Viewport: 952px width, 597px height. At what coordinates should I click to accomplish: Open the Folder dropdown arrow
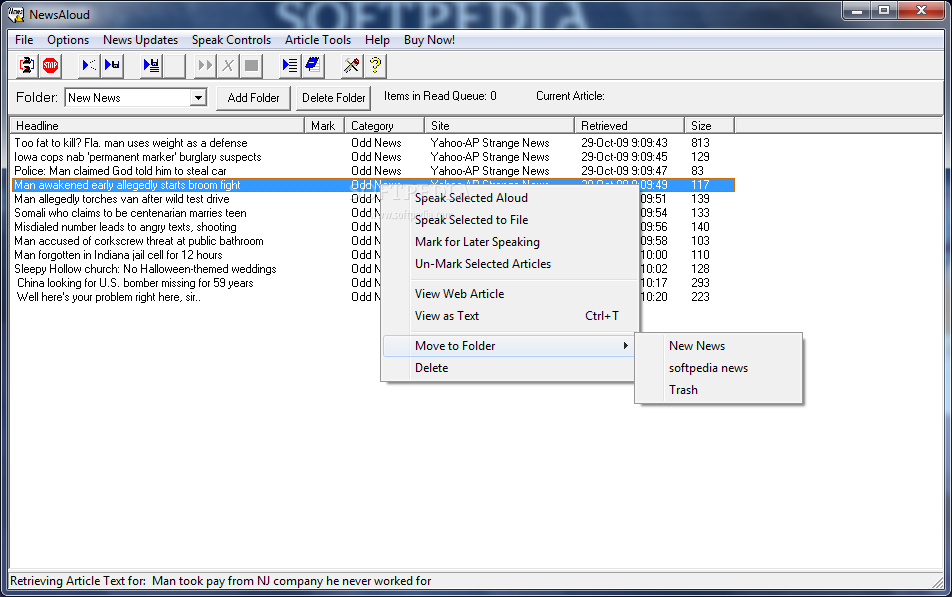[x=198, y=98]
